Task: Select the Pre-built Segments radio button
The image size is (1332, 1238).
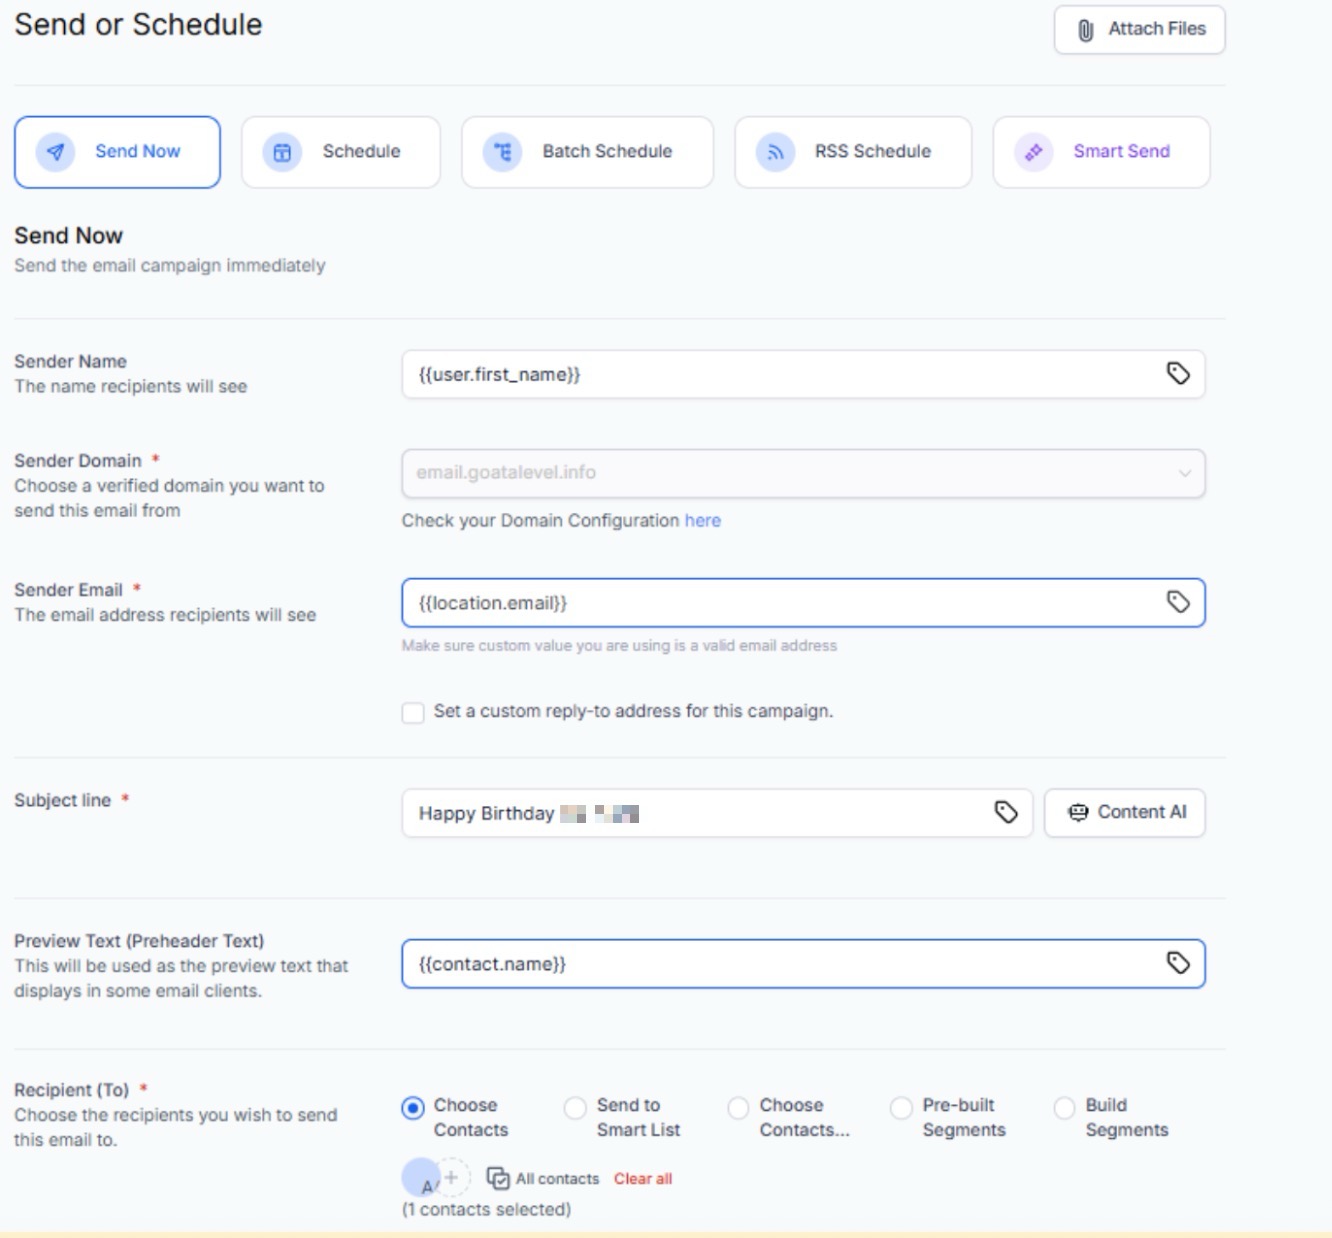Action: 901,1108
